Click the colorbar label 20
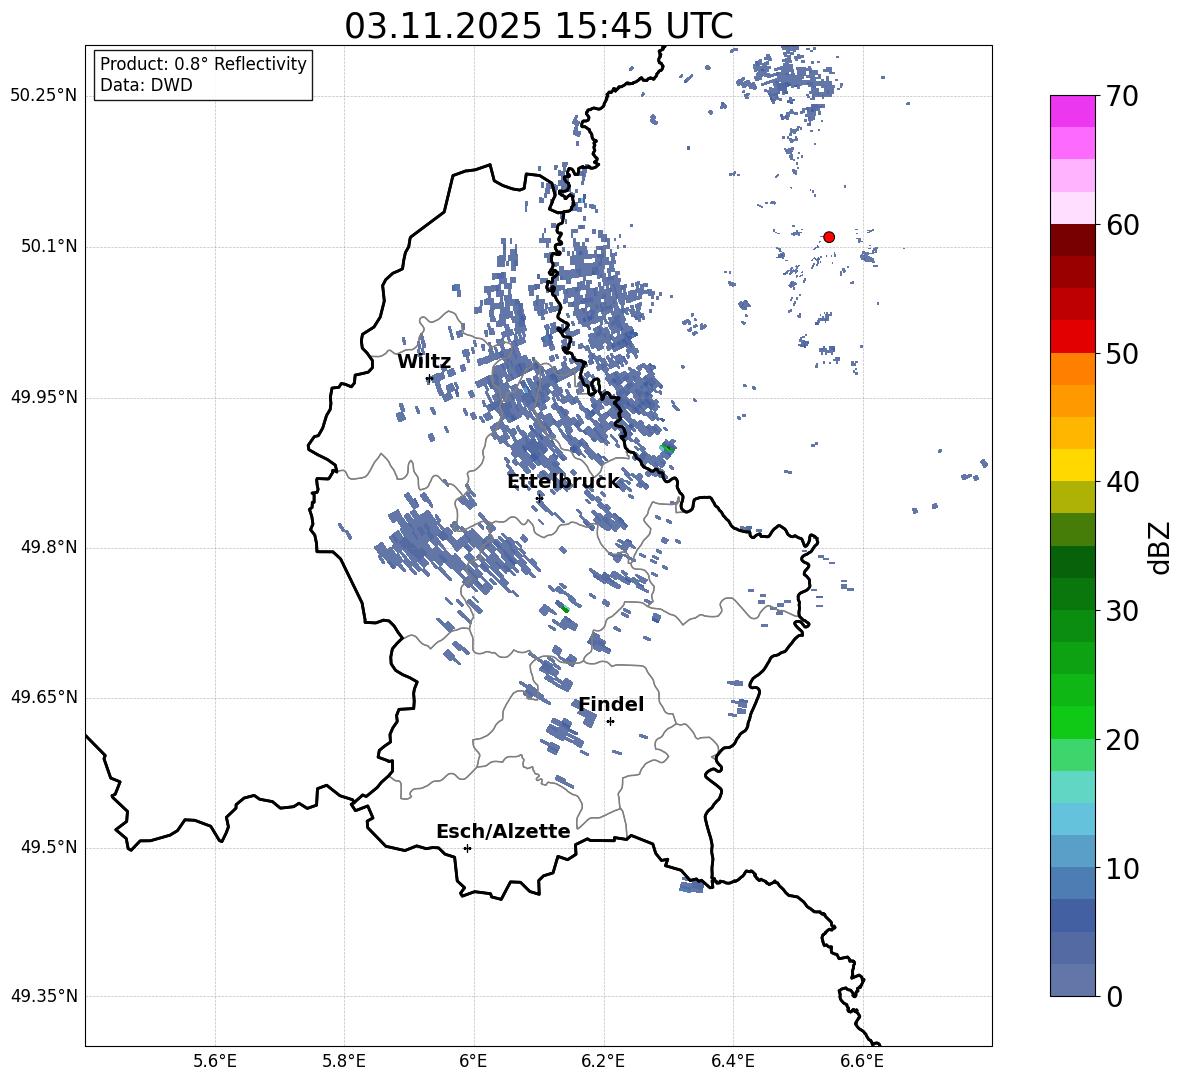1184x1081 pixels. pyautogui.click(x=1122, y=740)
